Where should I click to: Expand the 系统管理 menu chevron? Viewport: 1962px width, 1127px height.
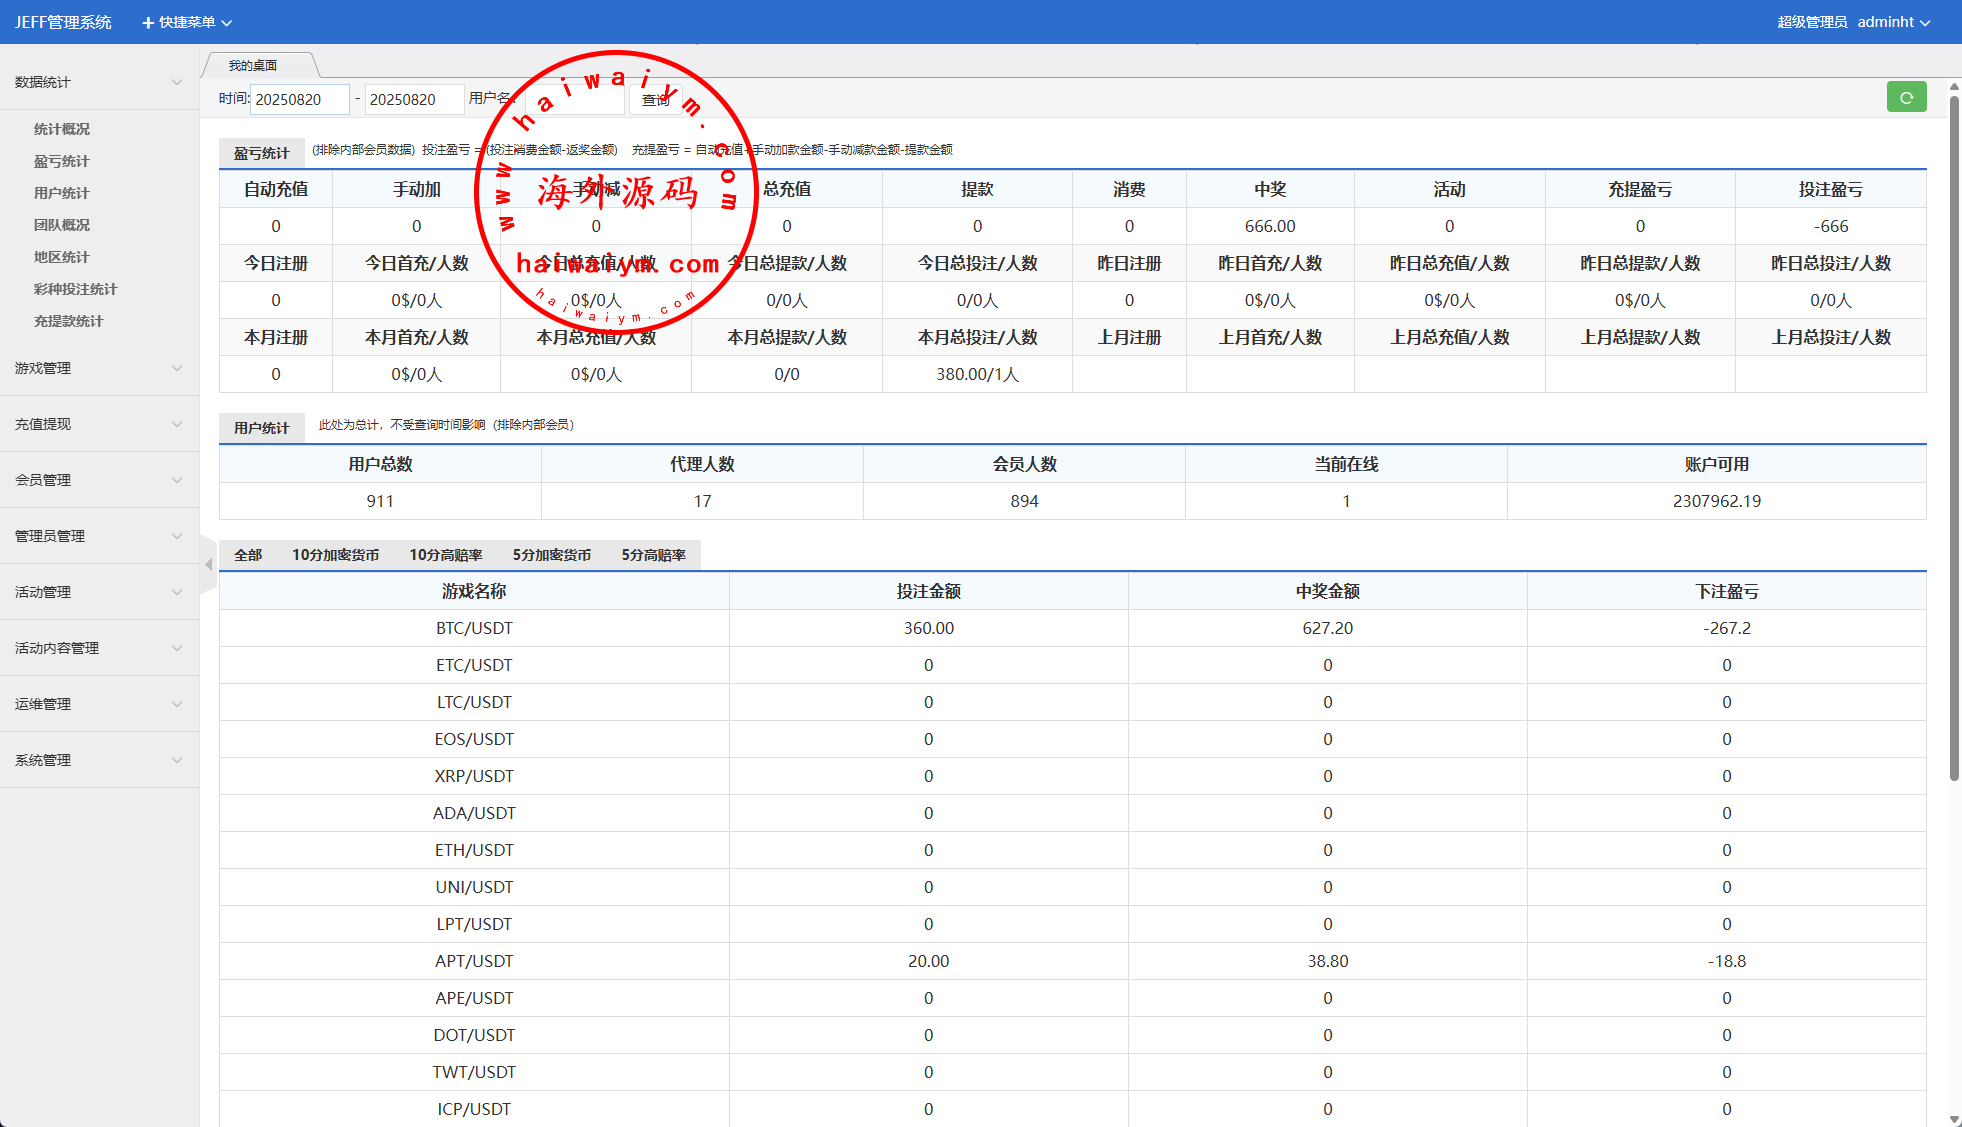(177, 760)
